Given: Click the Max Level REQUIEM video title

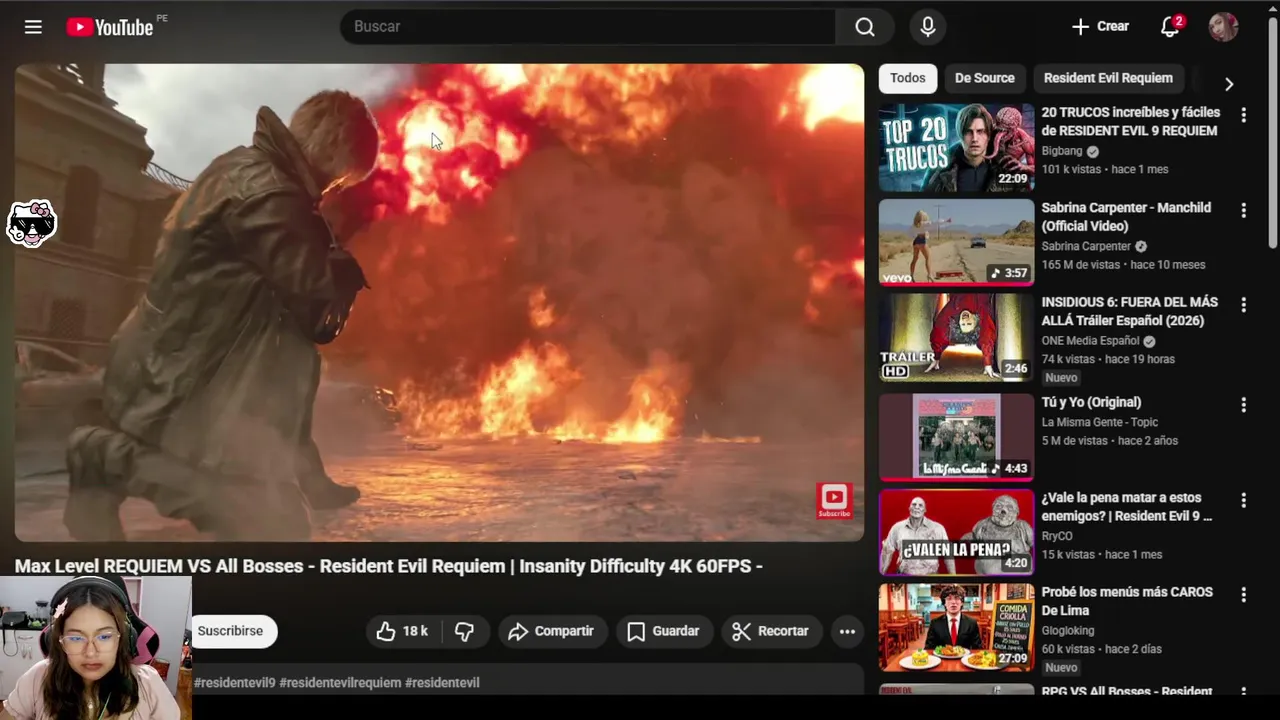Looking at the screenshot, I should 389,566.
